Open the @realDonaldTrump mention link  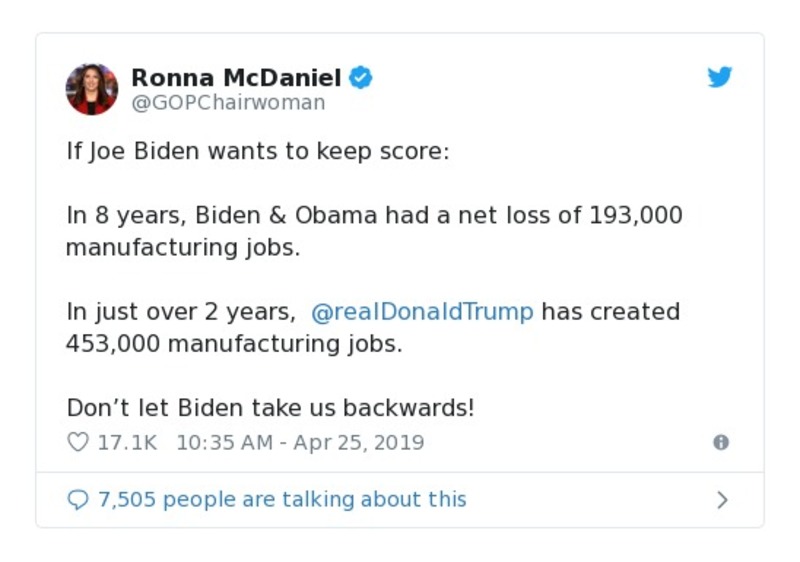[x=422, y=311]
